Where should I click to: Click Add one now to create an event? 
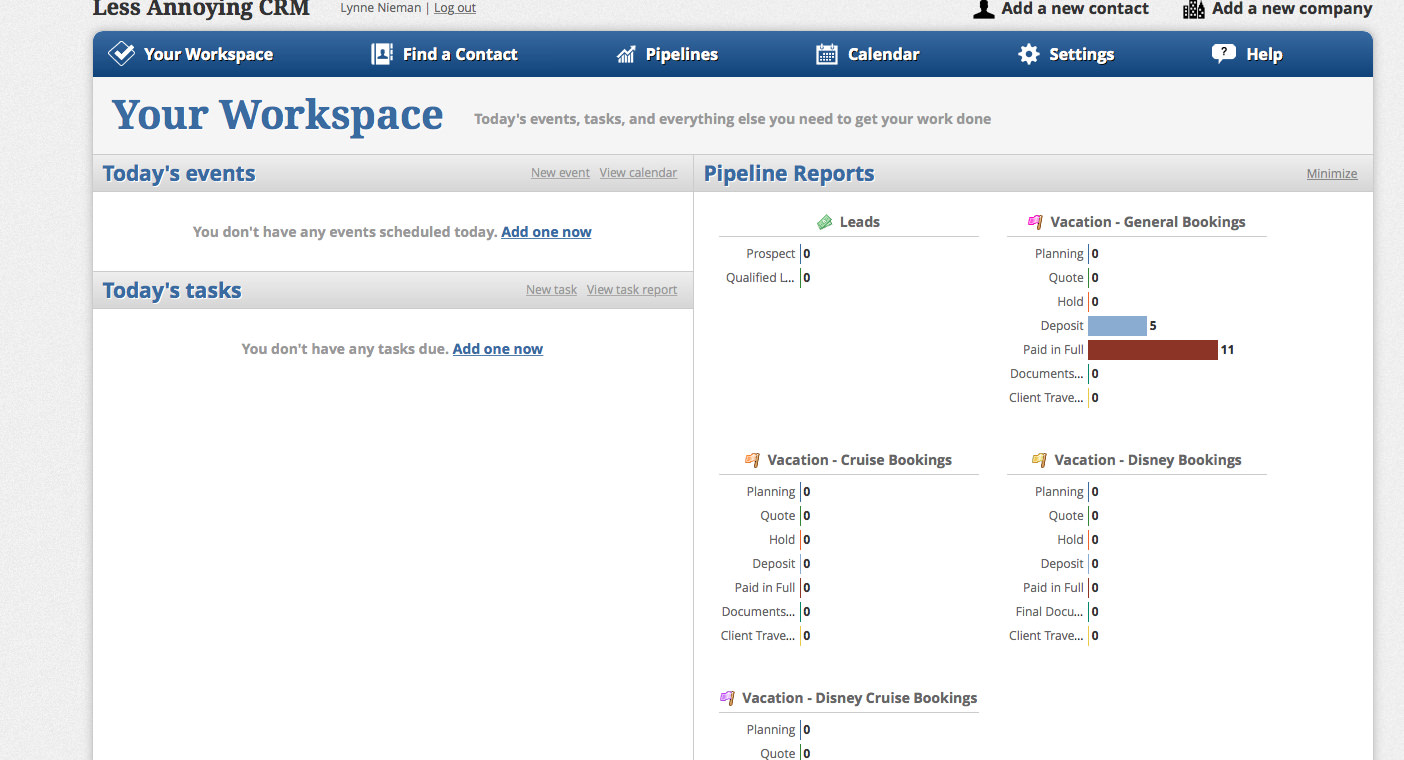tap(546, 231)
